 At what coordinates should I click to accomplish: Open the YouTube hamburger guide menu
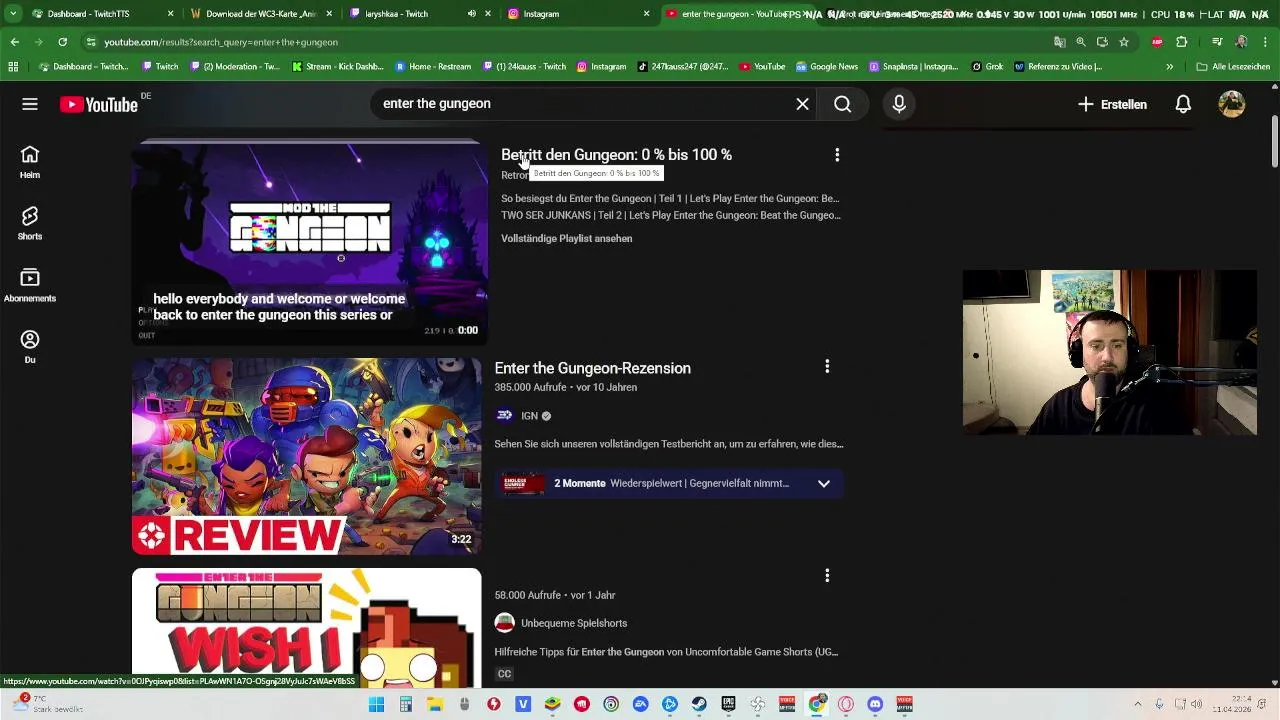(x=30, y=104)
